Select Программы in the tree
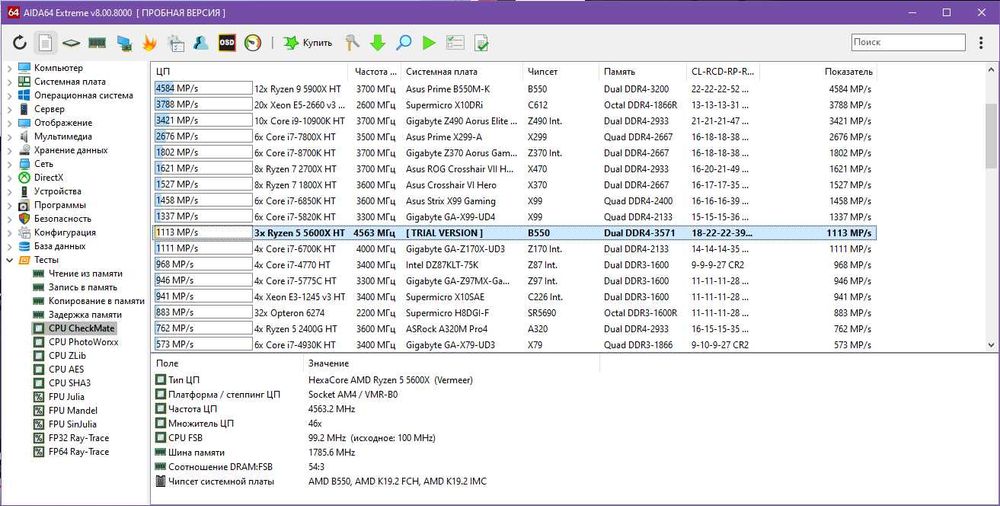The height and width of the screenshot is (506, 1000). pos(59,205)
